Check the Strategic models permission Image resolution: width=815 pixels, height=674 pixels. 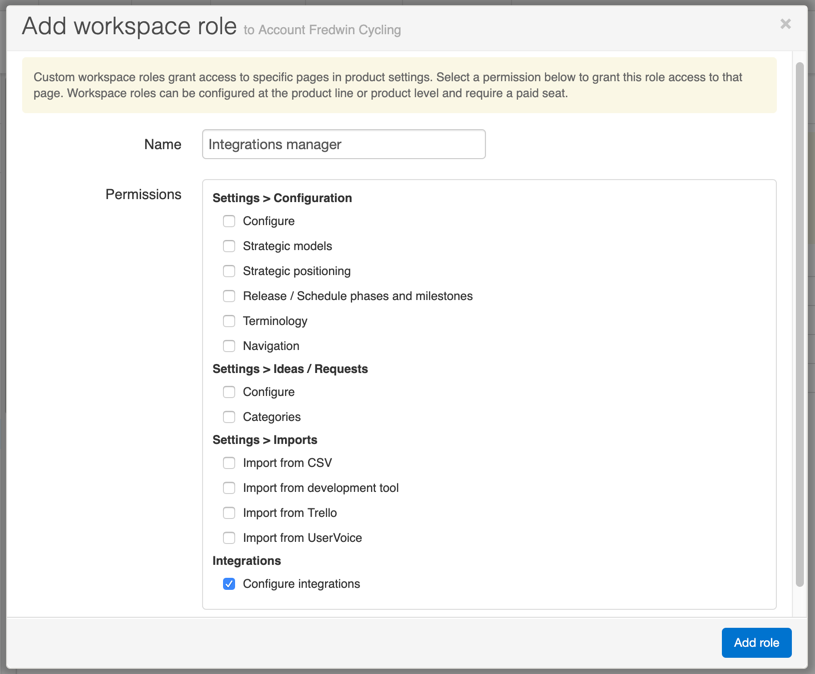click(229, 246)
